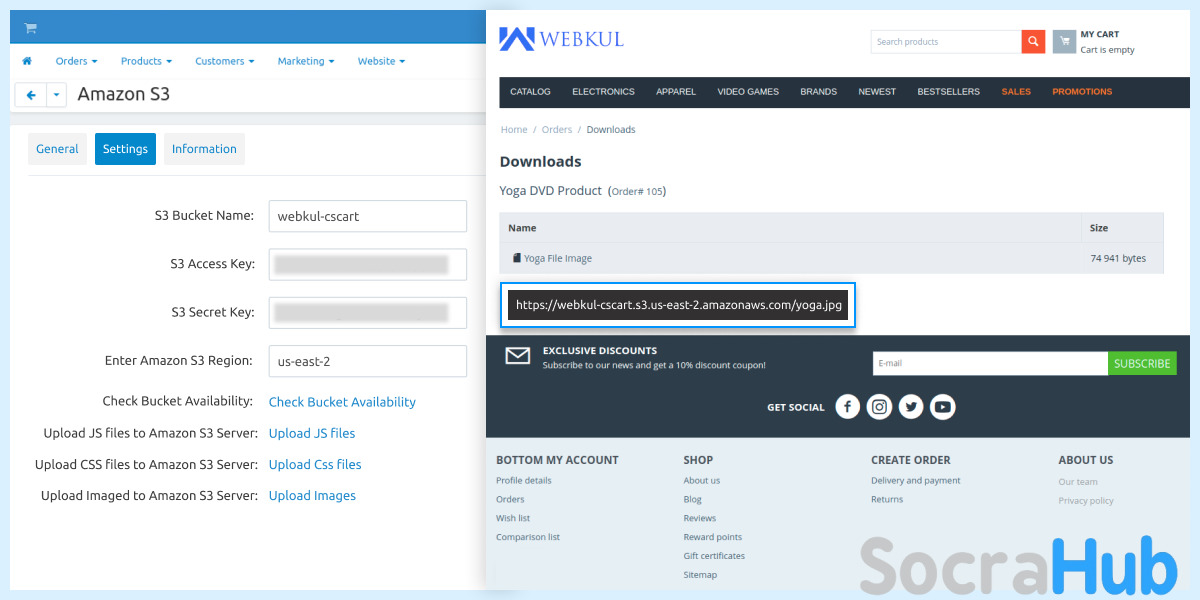The image size is (1200, 600).
Task: Open the APPAREL menu item
Action: (x=676, y=92)
